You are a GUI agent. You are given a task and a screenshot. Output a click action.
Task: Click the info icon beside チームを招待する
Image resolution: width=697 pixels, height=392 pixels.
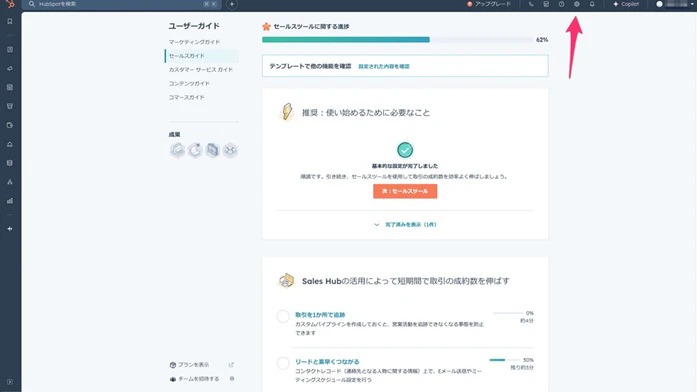pyautogui.click(x=232, y=379)
